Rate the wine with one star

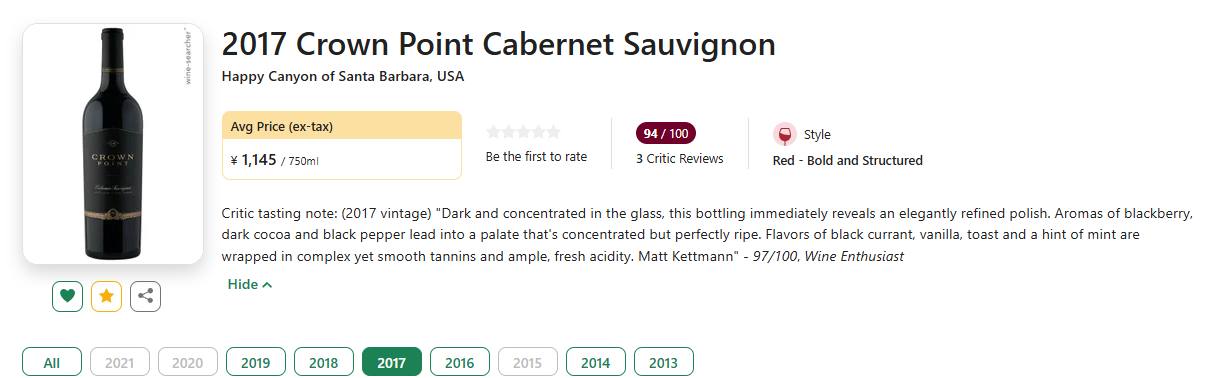tap(493, 132)
